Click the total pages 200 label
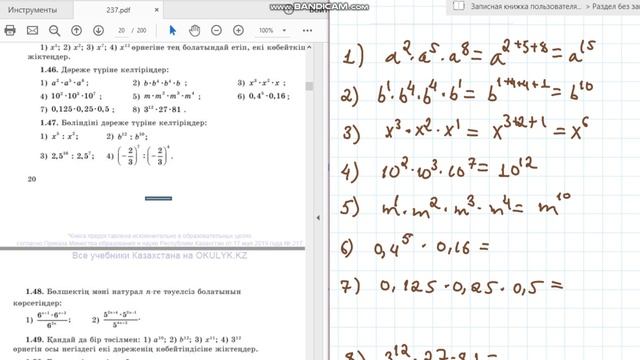 (142, 30)
